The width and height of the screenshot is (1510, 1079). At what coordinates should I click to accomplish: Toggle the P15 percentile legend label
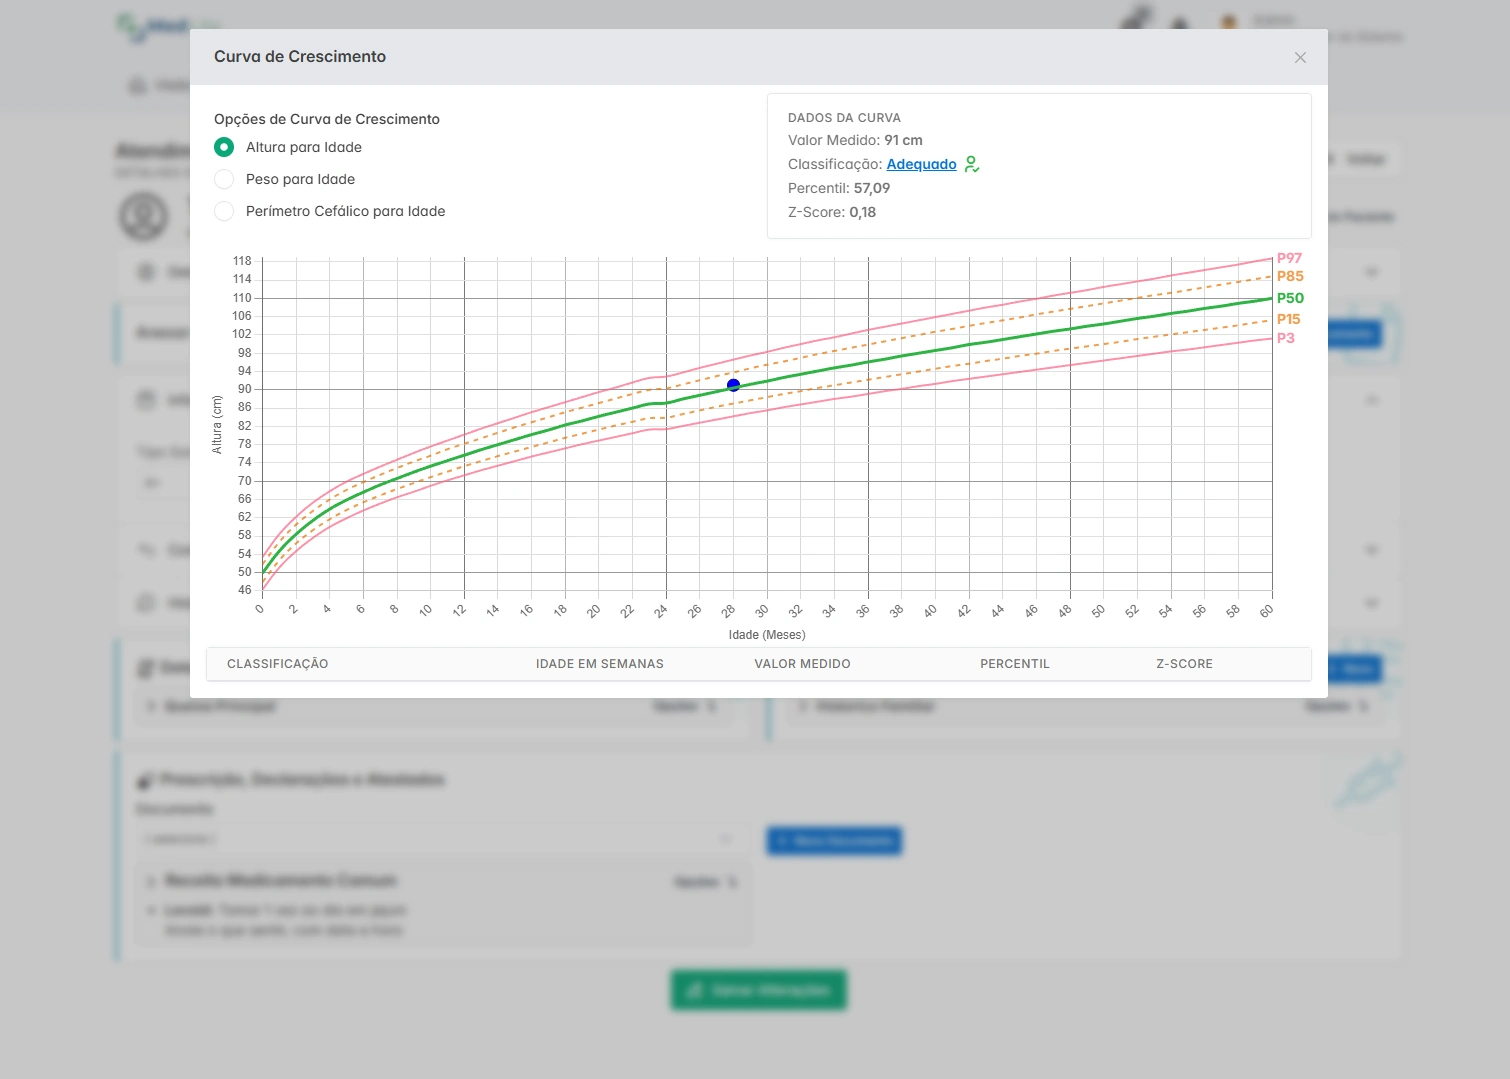(1288, 319)
